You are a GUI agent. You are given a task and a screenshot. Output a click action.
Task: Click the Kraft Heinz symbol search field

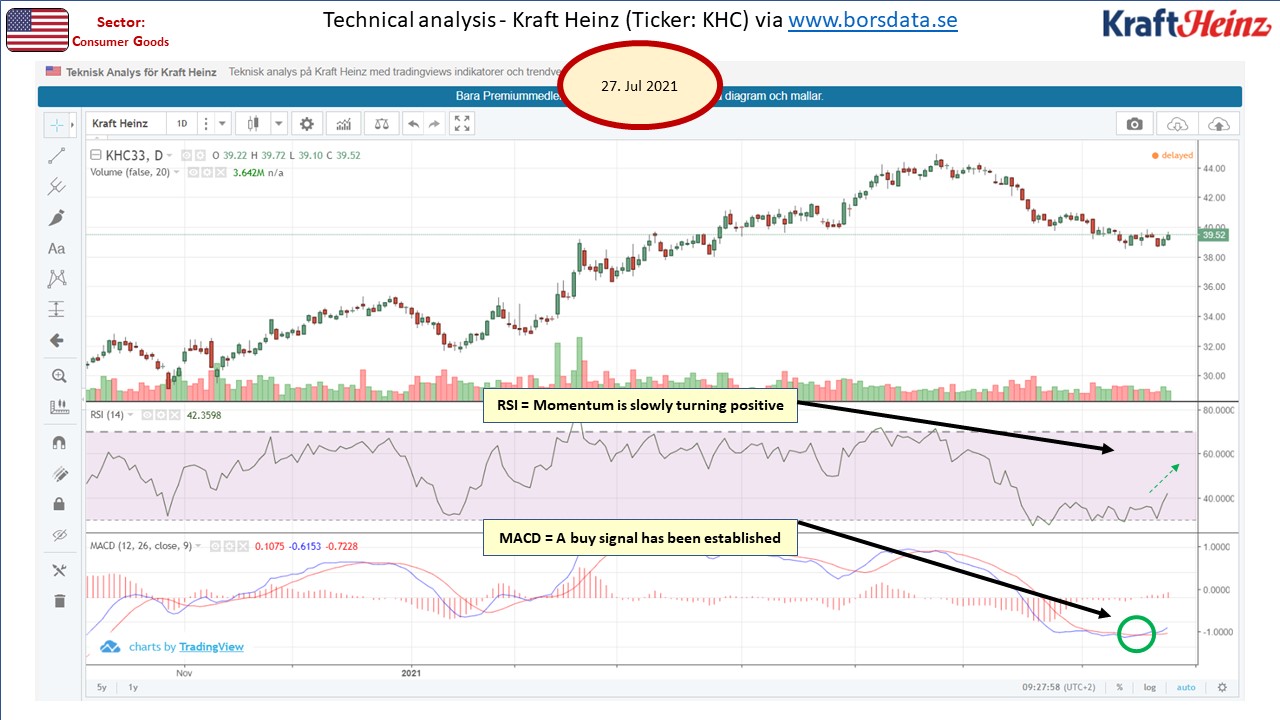(125, 124)
